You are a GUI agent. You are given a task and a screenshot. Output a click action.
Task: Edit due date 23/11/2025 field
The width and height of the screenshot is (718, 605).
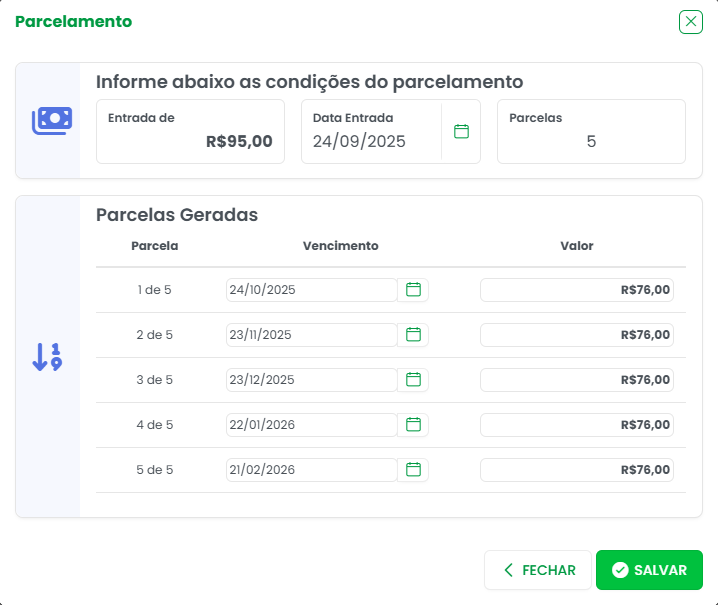click(311, 335)
